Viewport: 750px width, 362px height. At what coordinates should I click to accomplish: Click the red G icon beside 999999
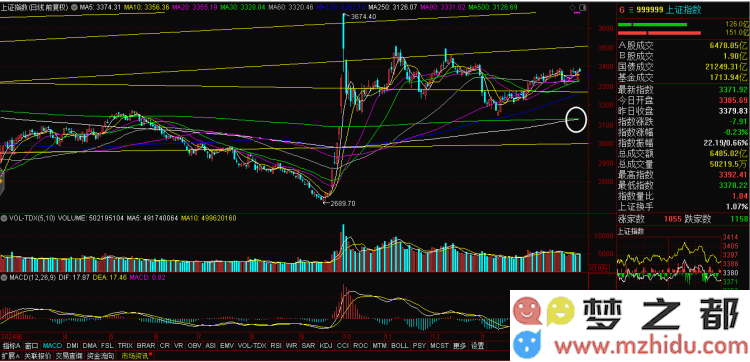tap(622, 9)
